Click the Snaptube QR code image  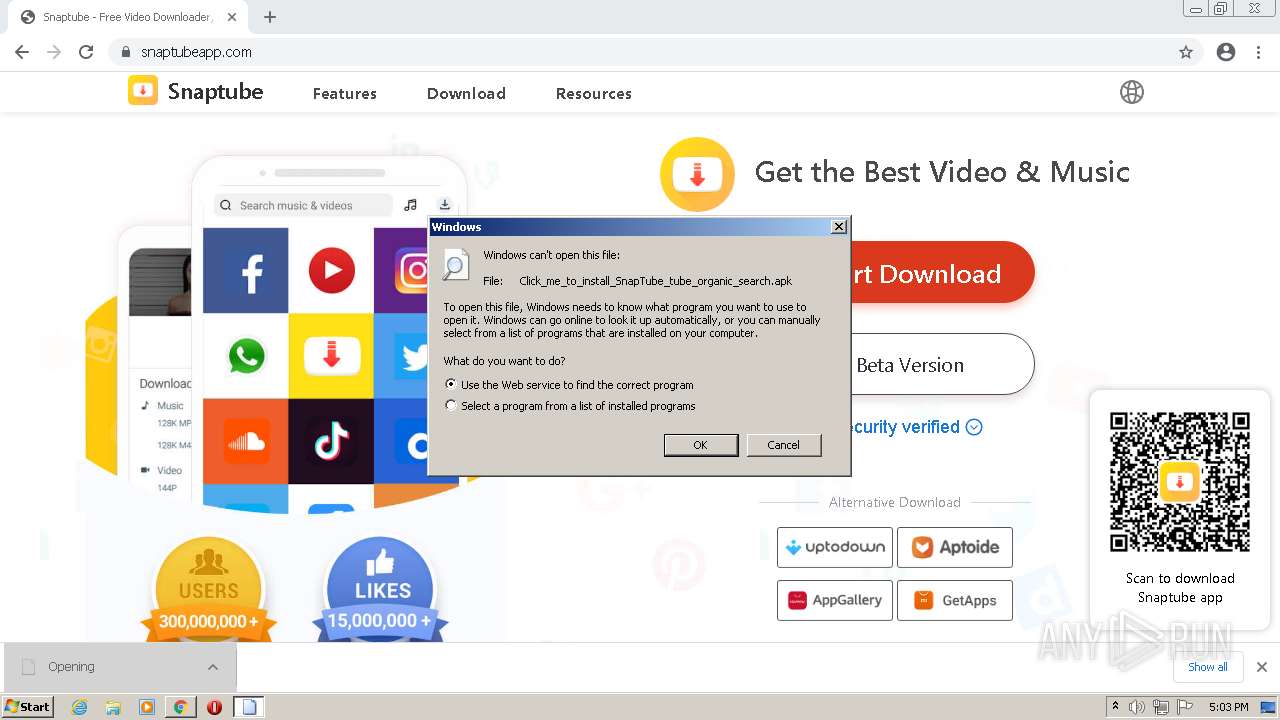coord(1180,481)
